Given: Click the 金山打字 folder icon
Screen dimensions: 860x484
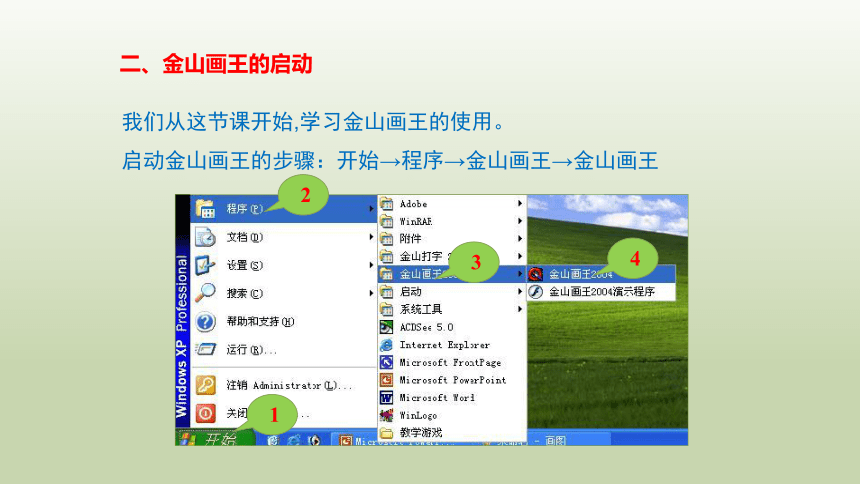Looking at the screenshot, I should click(x=387, y=256).
